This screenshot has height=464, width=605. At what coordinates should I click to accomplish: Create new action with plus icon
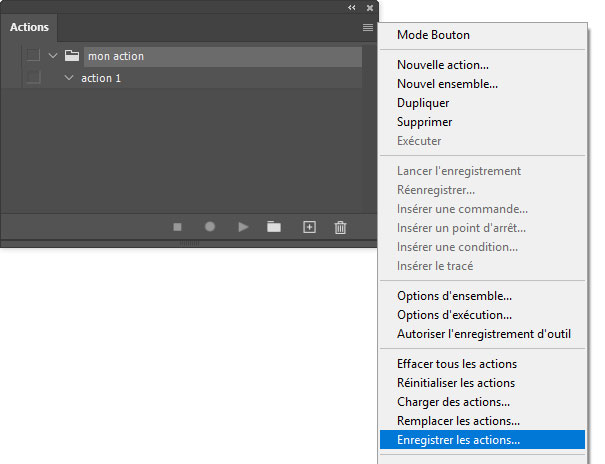(x=309, y=227)
